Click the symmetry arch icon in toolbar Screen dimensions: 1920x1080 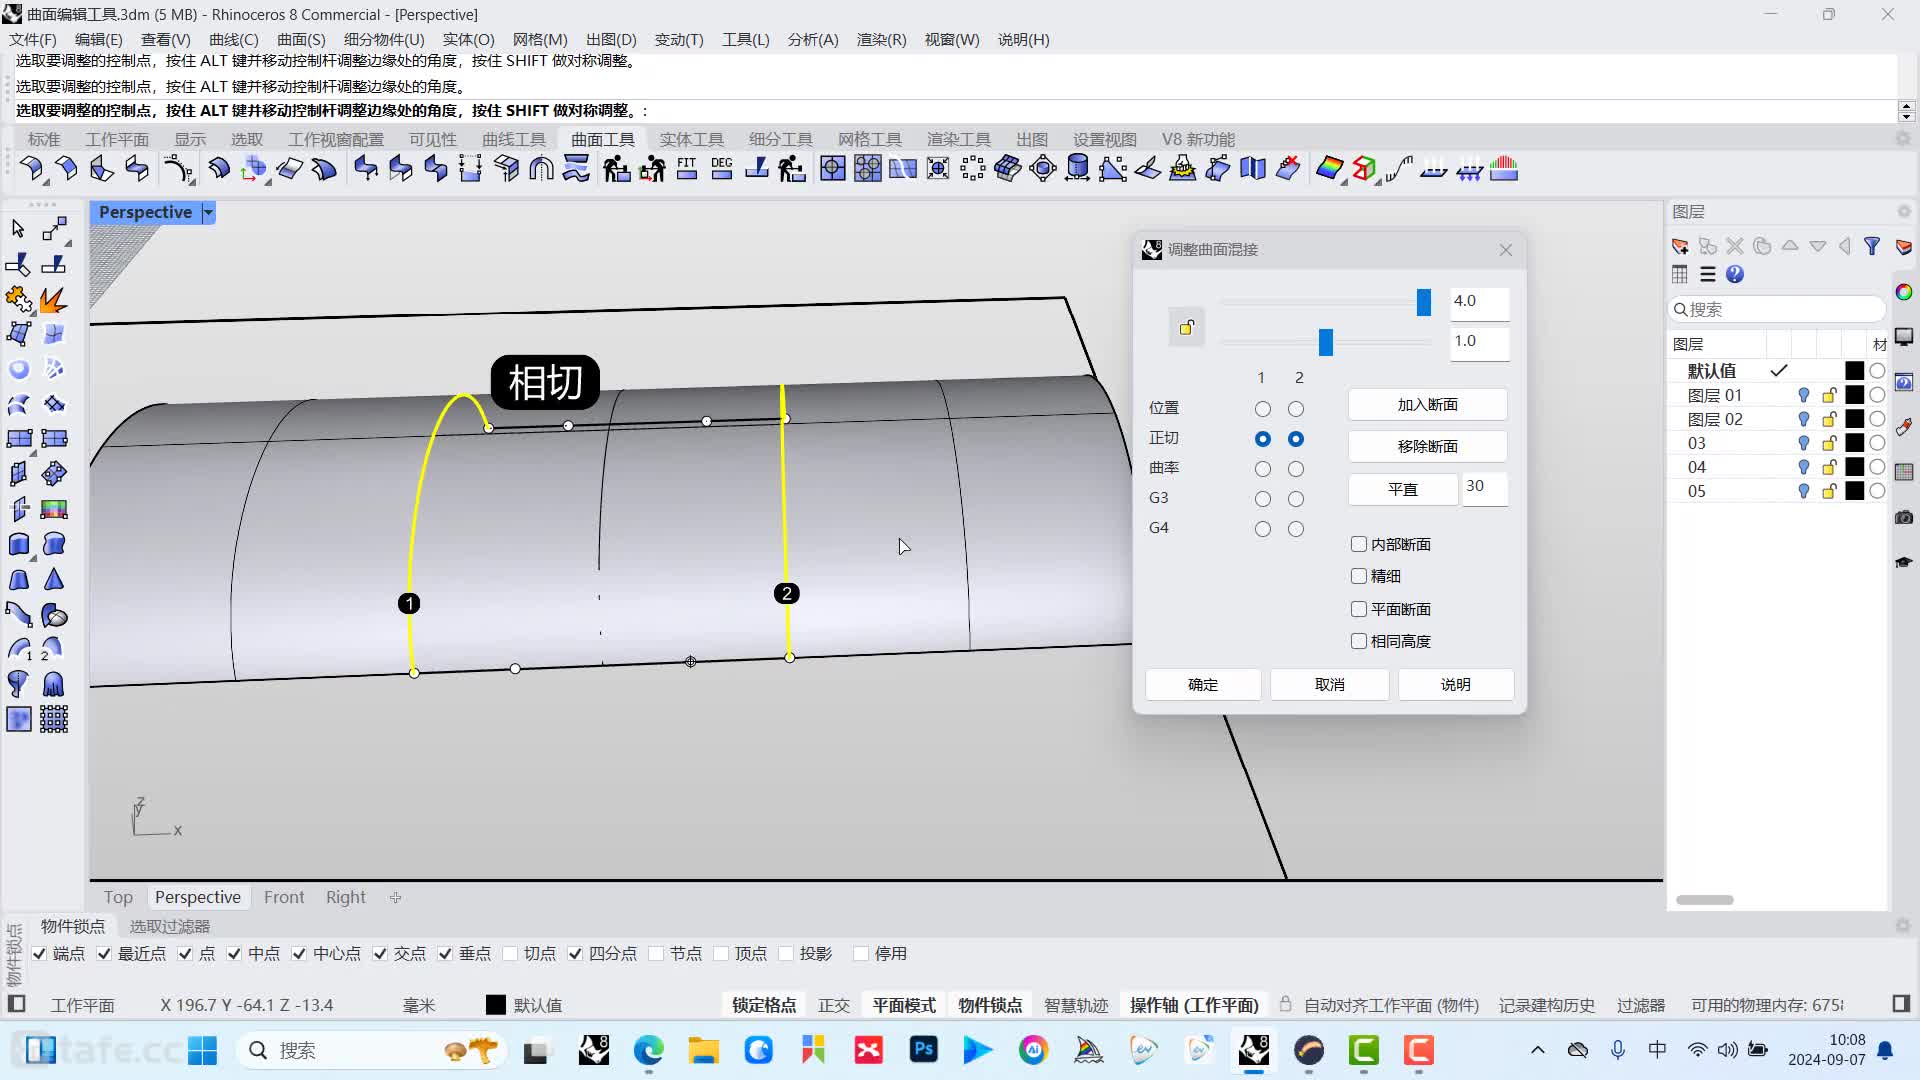pos(541,168)
